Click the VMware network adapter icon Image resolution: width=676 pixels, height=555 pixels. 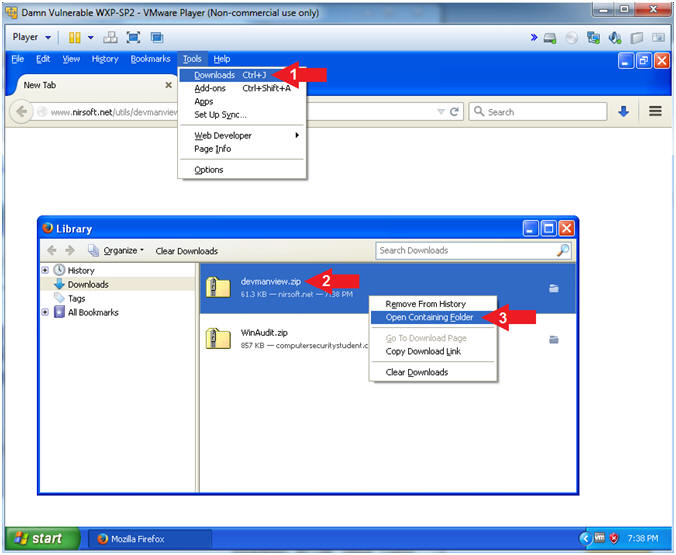(x=593, y=38)
